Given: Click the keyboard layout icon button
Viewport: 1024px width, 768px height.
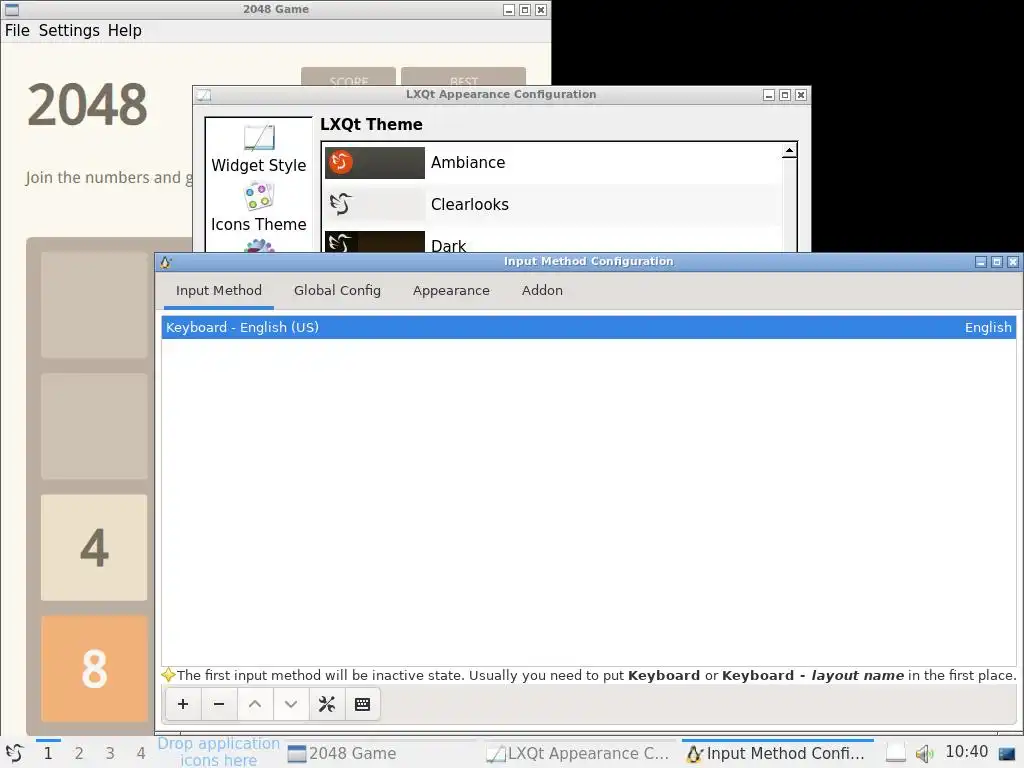Looking at the screenshot, I should click(362, 704).
